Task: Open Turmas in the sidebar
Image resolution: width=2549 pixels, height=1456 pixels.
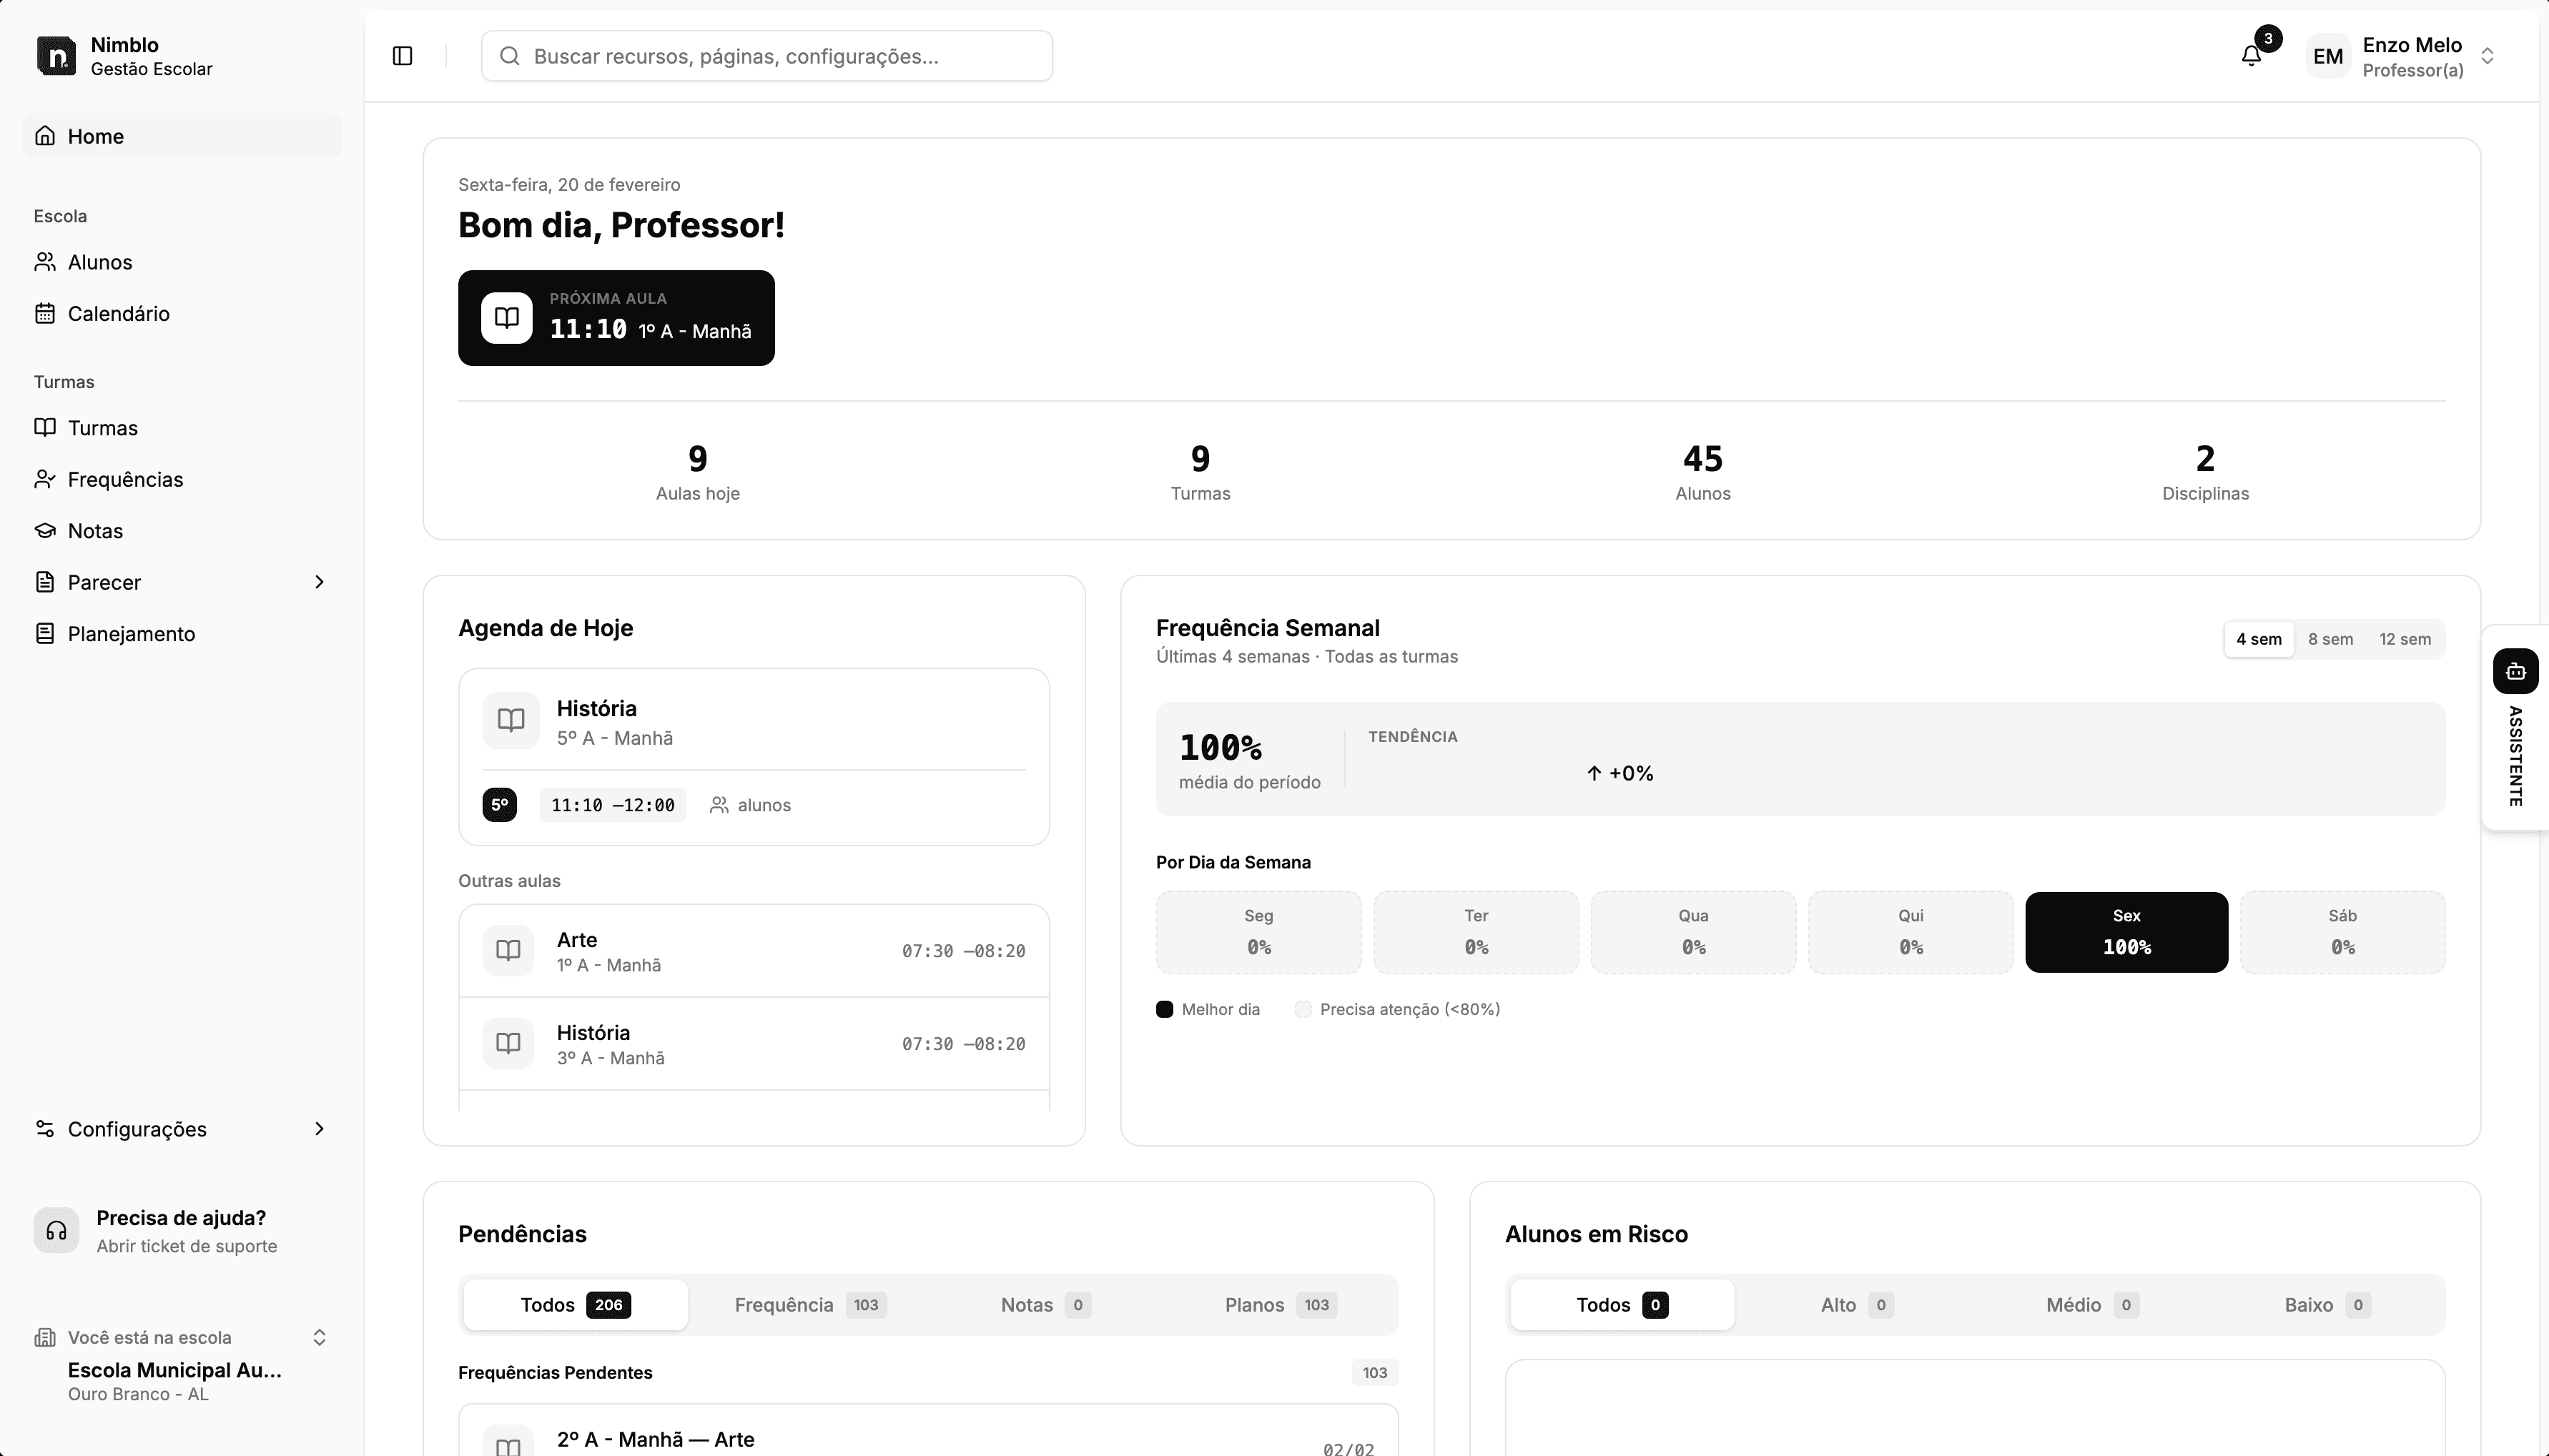Action: point(102,427)
